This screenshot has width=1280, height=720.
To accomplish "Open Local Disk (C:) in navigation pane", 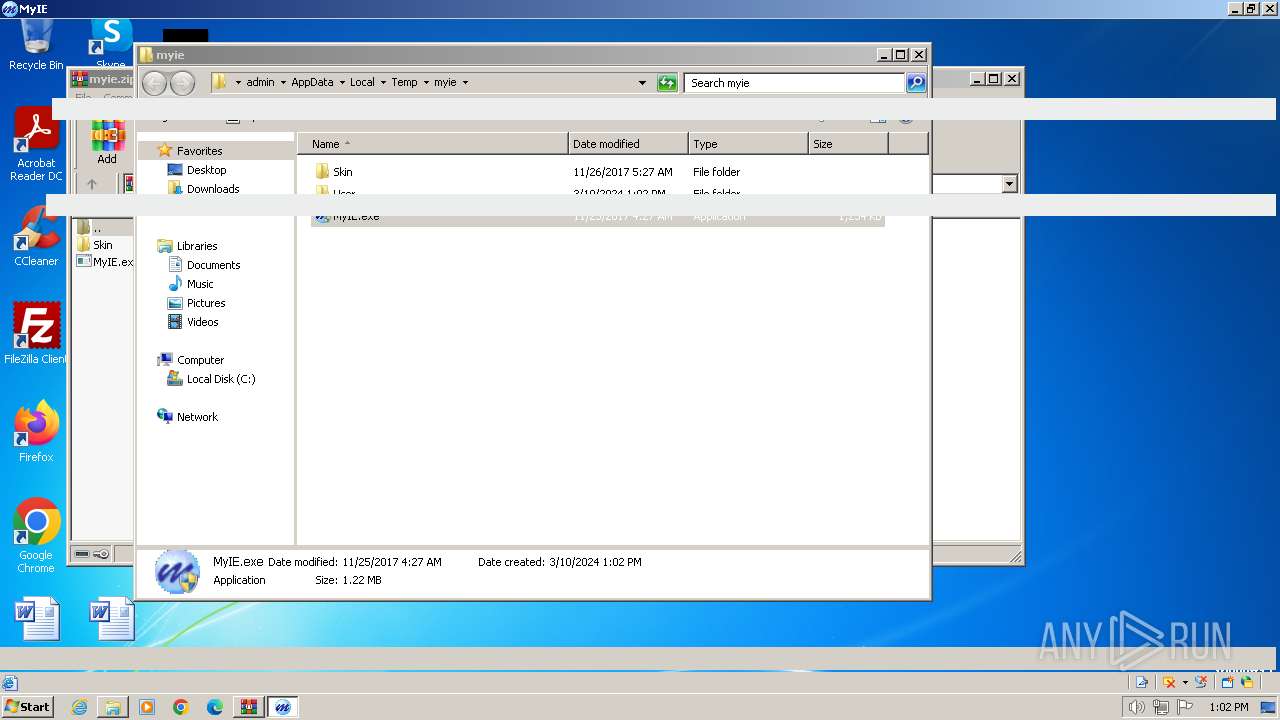I will pyautogui.click(x=220, y=379).
